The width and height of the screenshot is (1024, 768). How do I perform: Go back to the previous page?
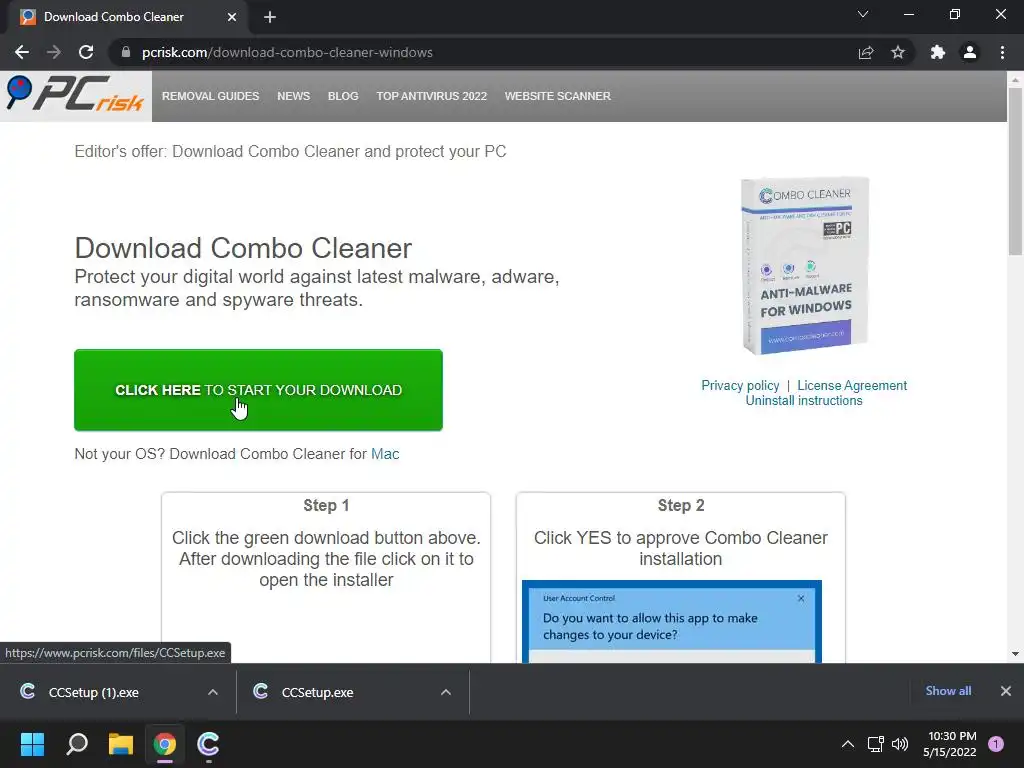pos(22,52)
